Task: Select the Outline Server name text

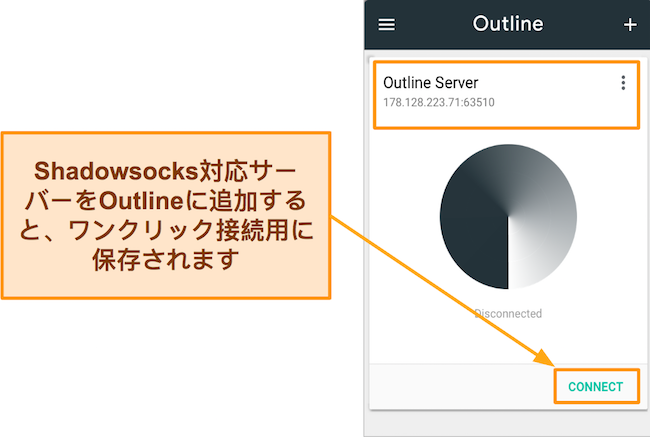Action: (x=430, y=83)
